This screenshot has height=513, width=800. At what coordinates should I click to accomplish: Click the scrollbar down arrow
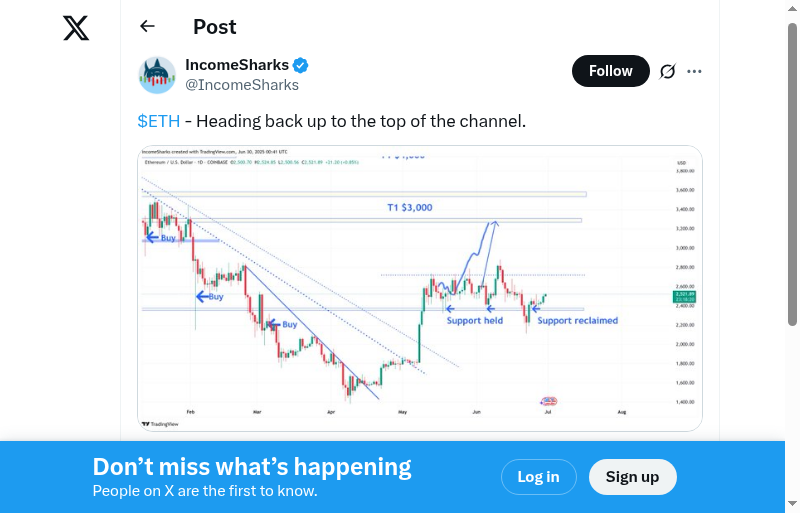coord(793,505)
